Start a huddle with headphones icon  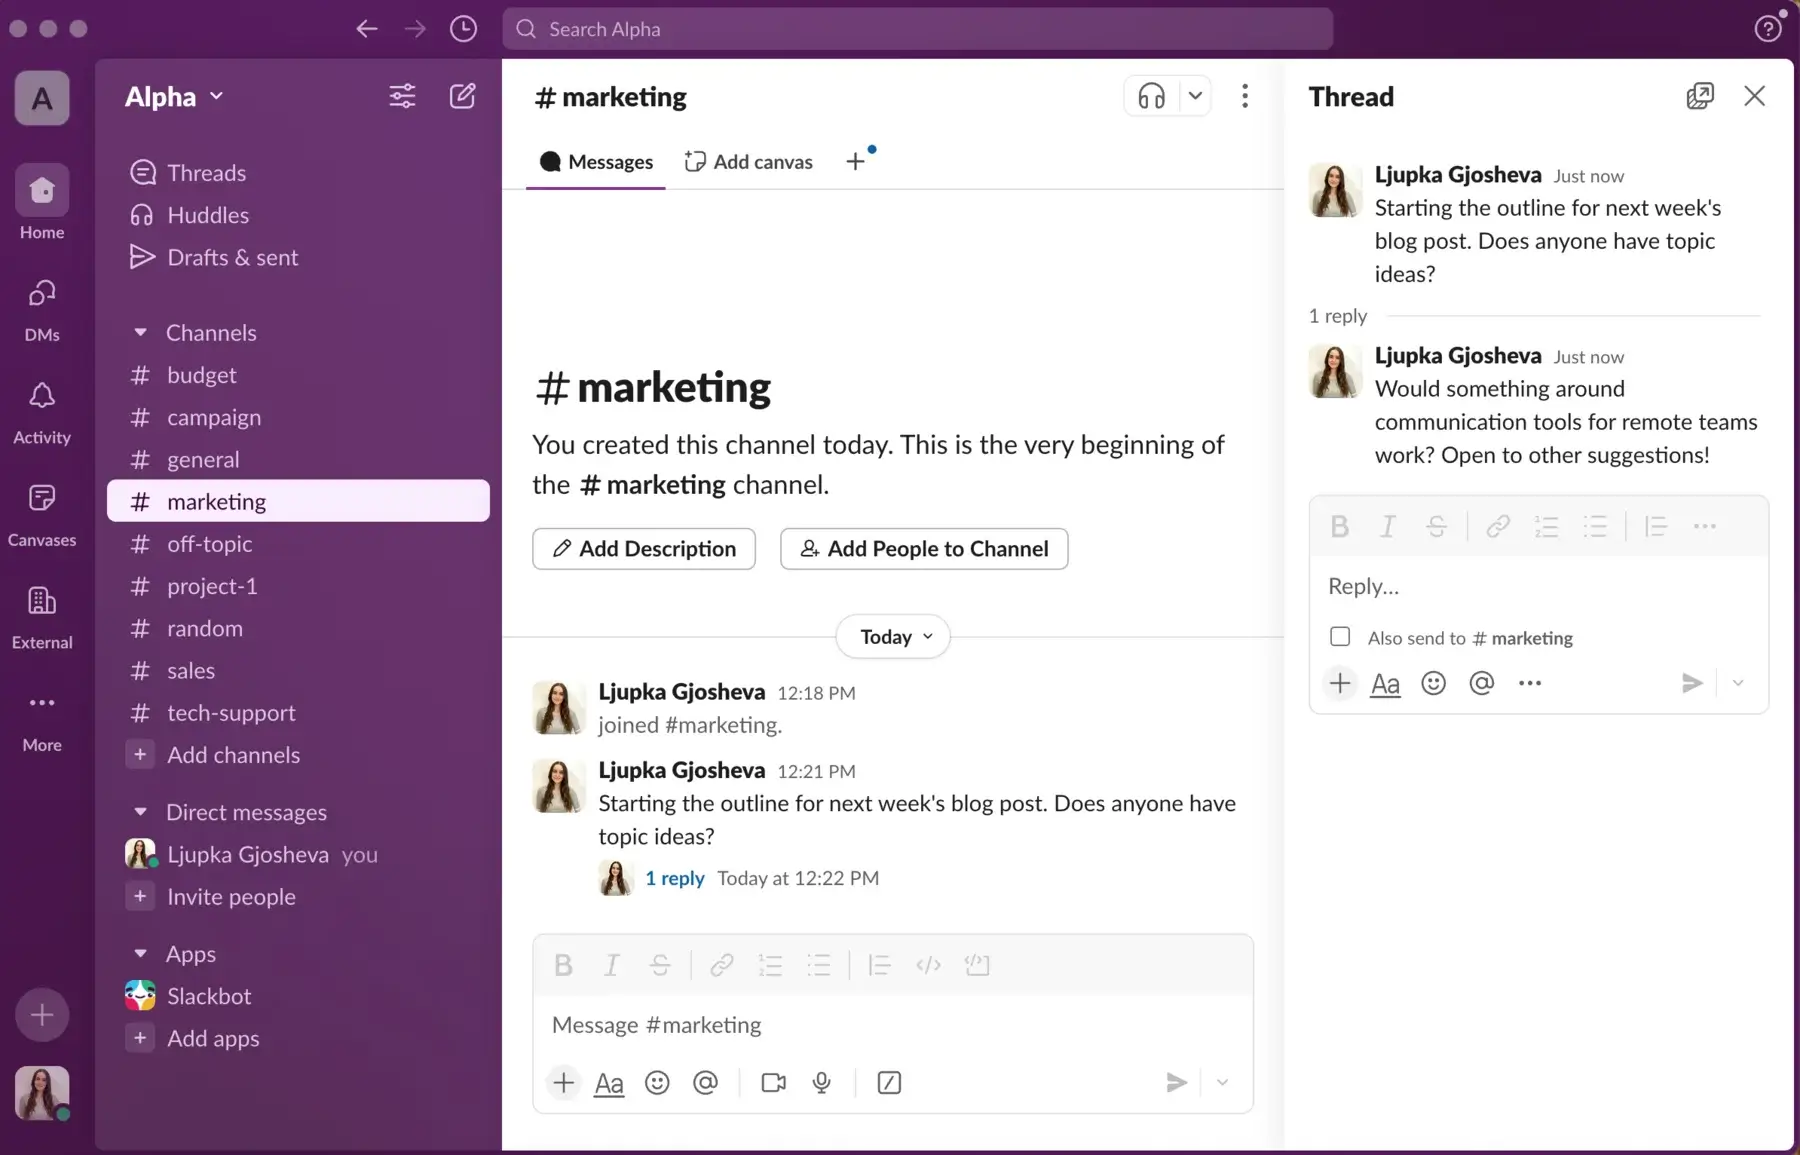1151,96
